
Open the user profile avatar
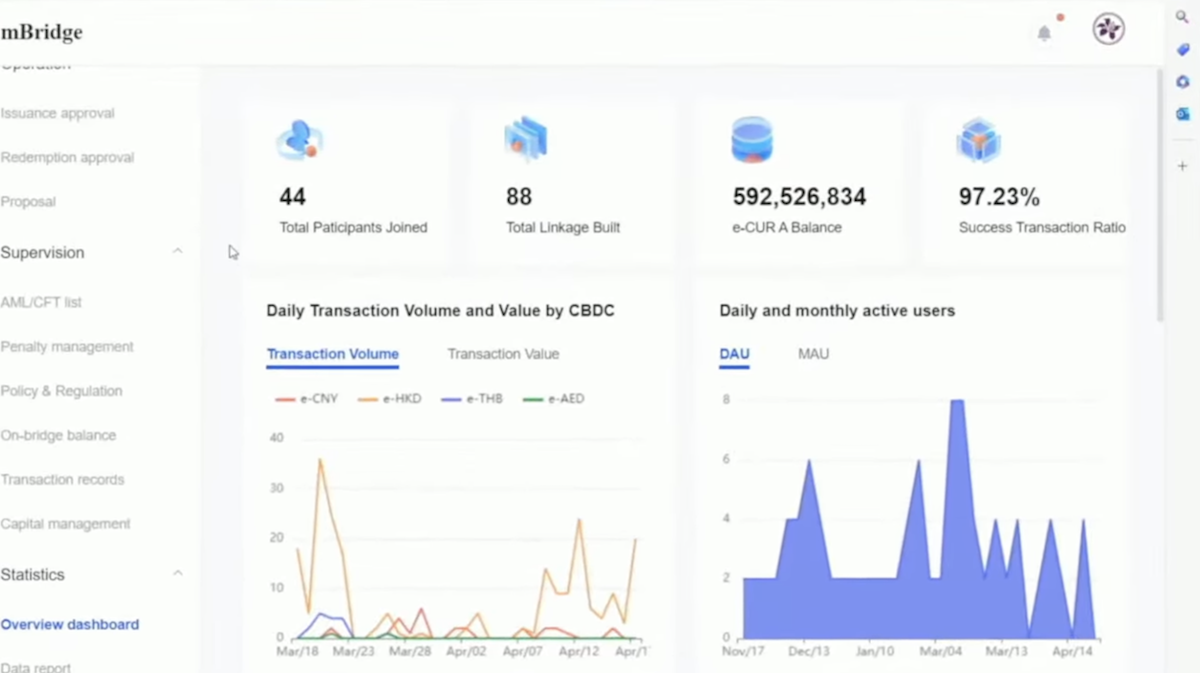pyautogui.click(x=1108, y=29)
